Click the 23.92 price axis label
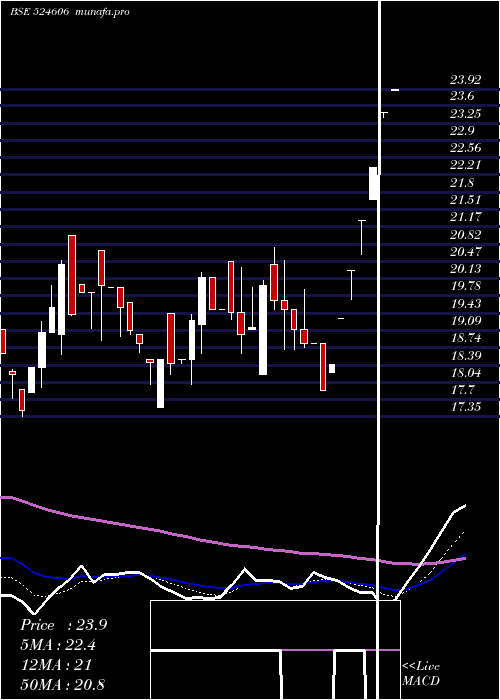Viewport: 500px width, 700px height. [x=465, y=80]
